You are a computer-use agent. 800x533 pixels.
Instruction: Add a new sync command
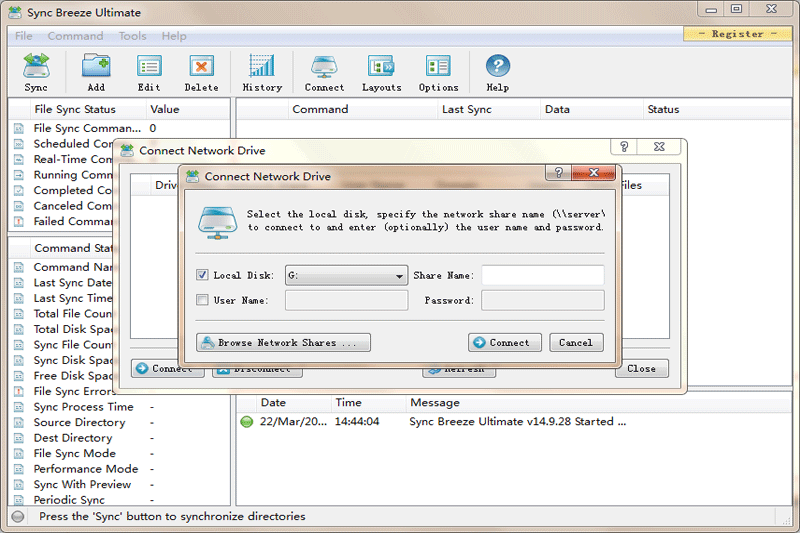pyautogui.click(x=96, y=72)
